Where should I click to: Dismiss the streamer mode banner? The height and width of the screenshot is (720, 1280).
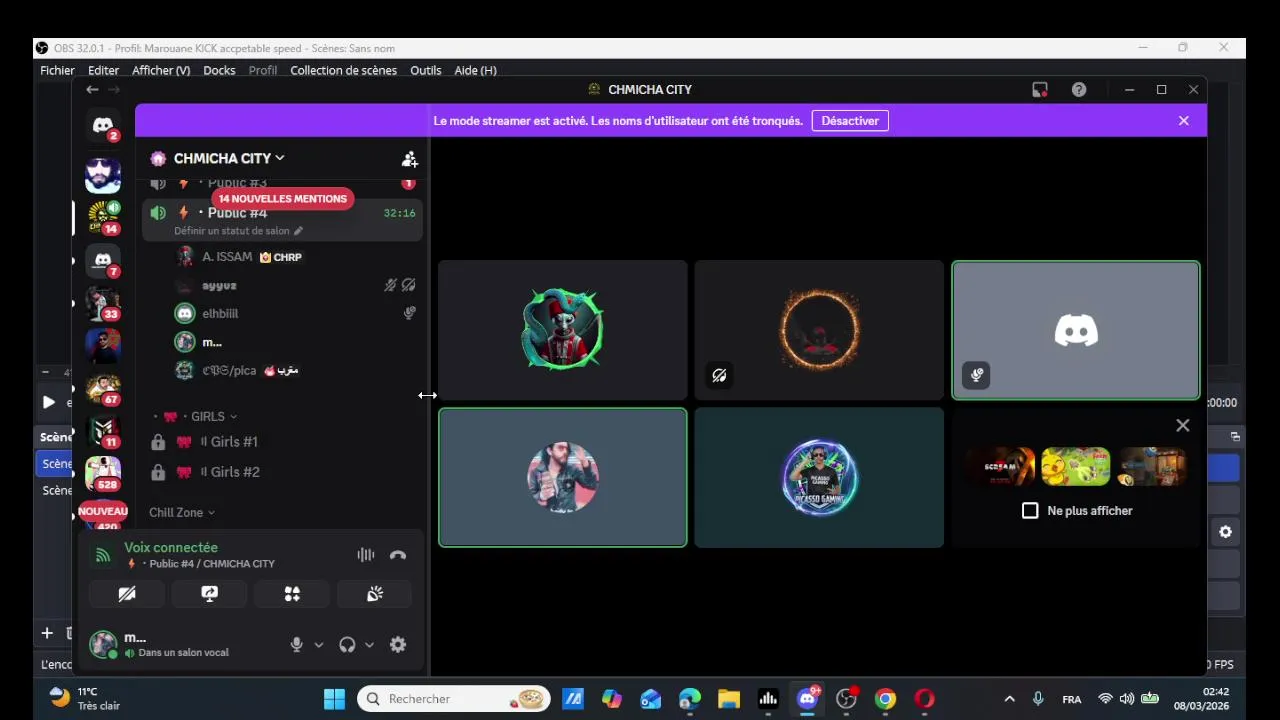click(x=1184, y=121)
